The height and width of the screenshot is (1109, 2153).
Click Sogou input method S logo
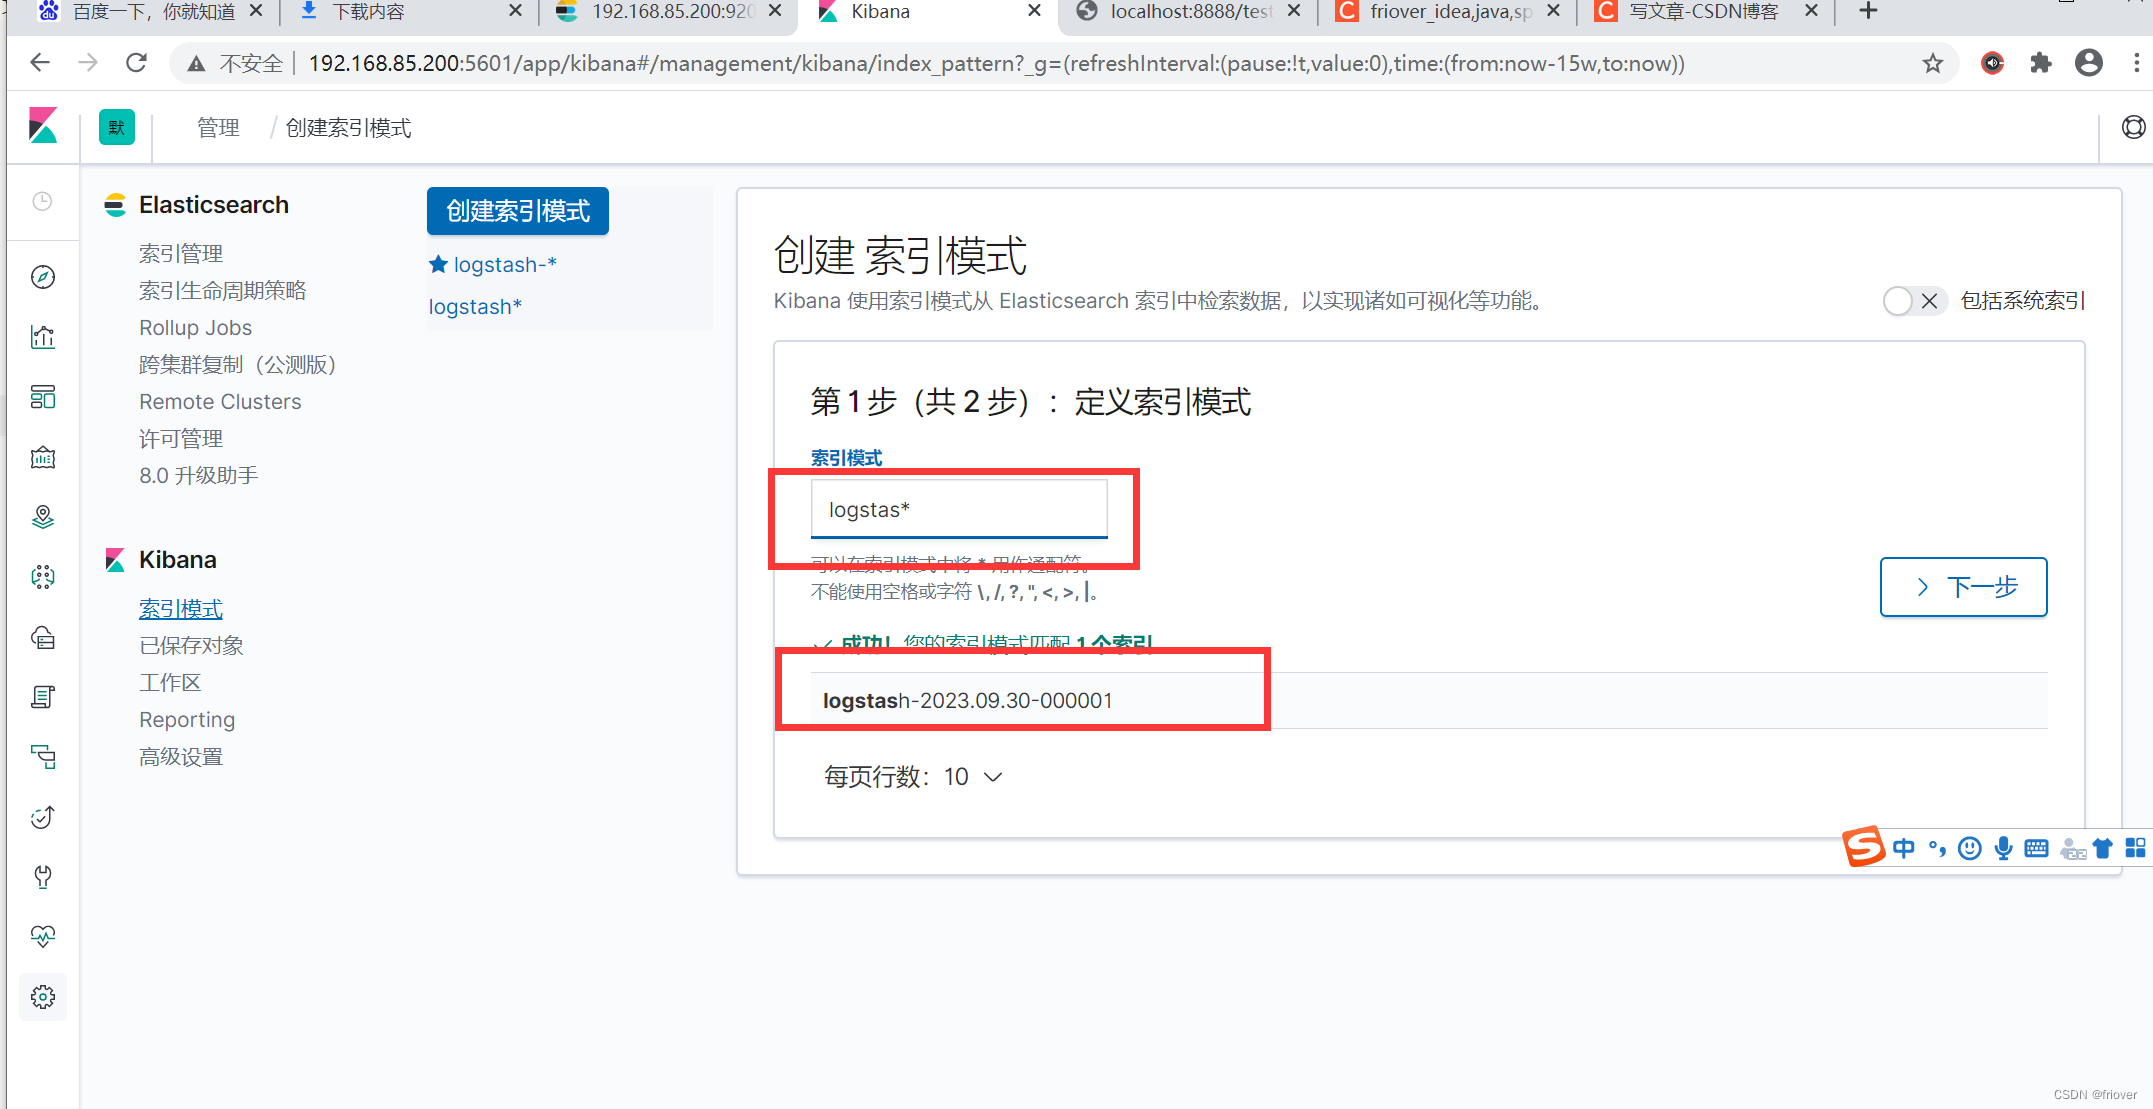point(1863,847)
